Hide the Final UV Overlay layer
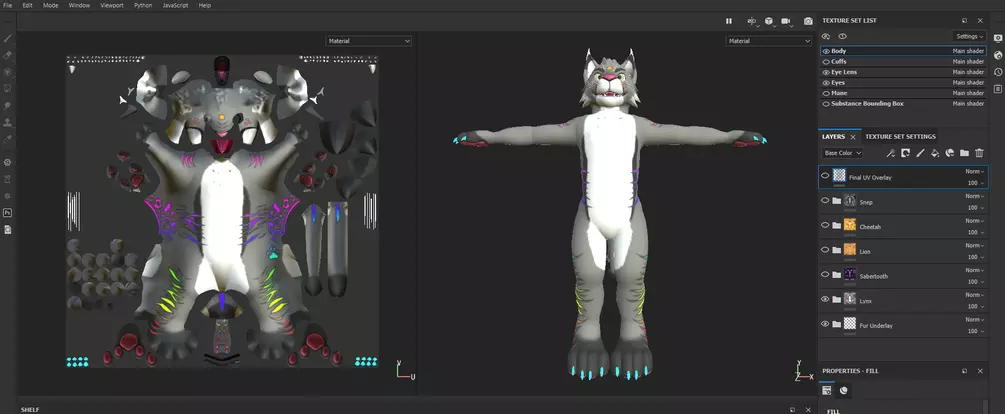The width and height of the screenshot is (1005, 414). pos(825,176)
